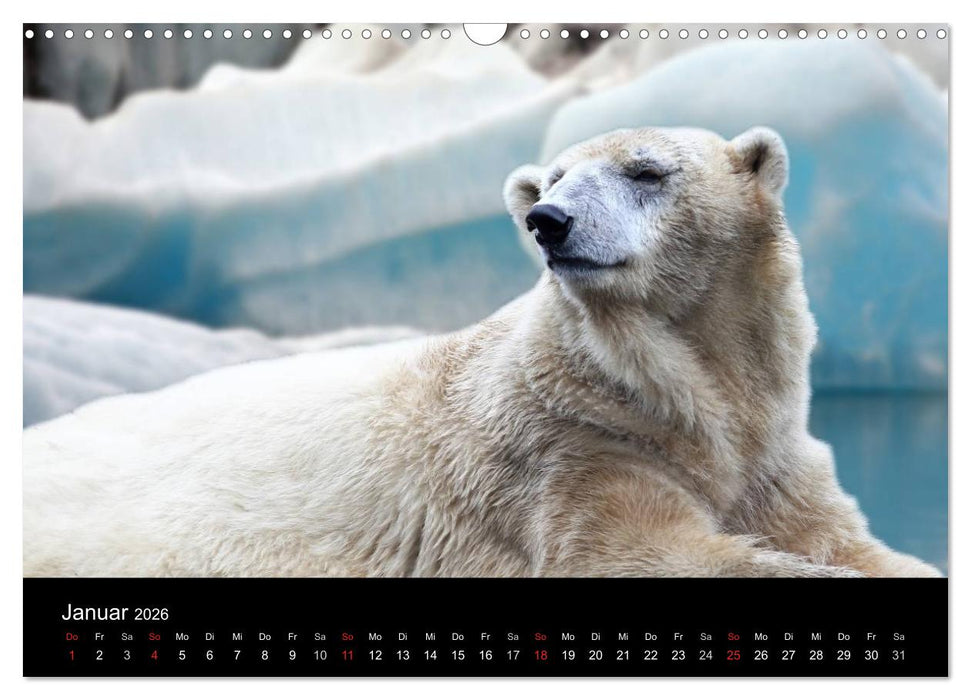The image size is (971, 700).
Task: Select the Do weekday label in red
Action: 70,635
